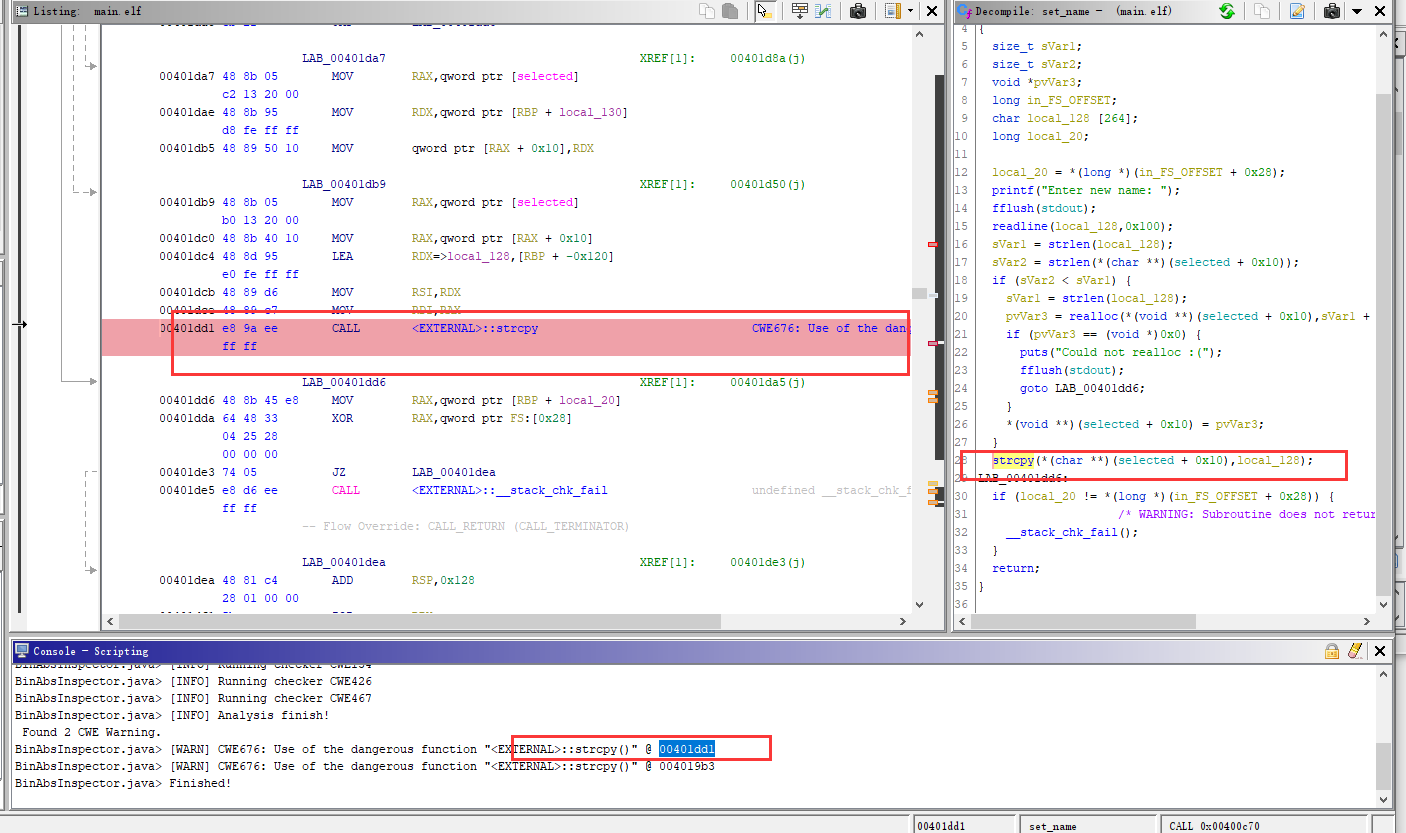Screen dimensions: 1406x833
Task: Open the Decompile panel dropdown menu arrow
Action: point(1357,11)
